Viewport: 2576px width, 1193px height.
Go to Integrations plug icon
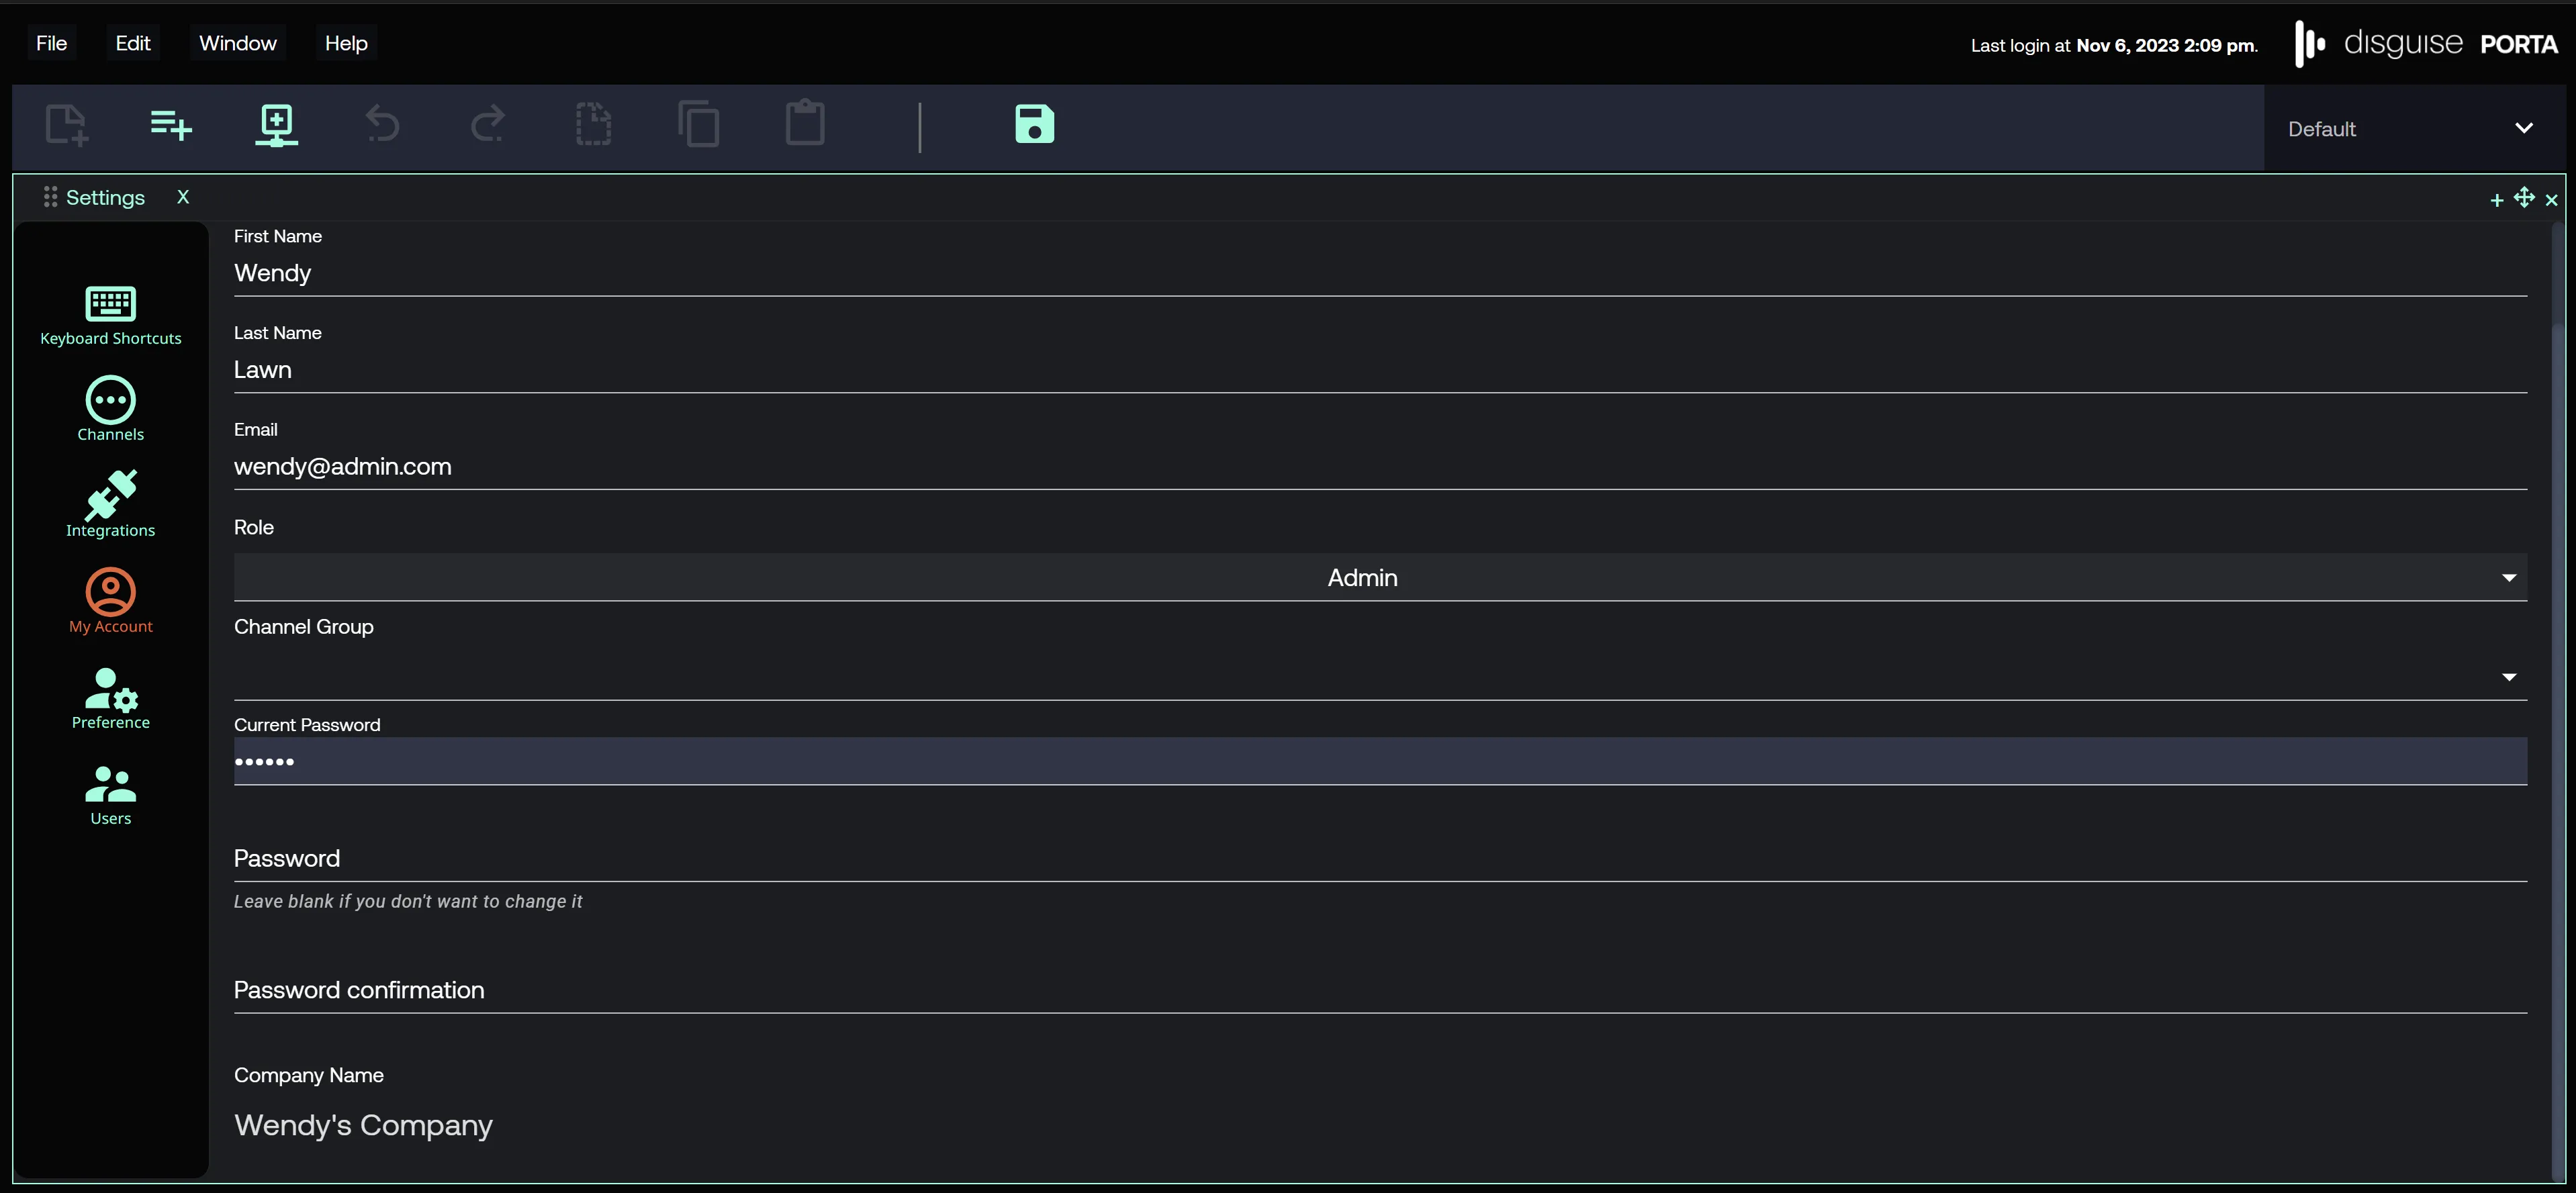tap(110, 505)
